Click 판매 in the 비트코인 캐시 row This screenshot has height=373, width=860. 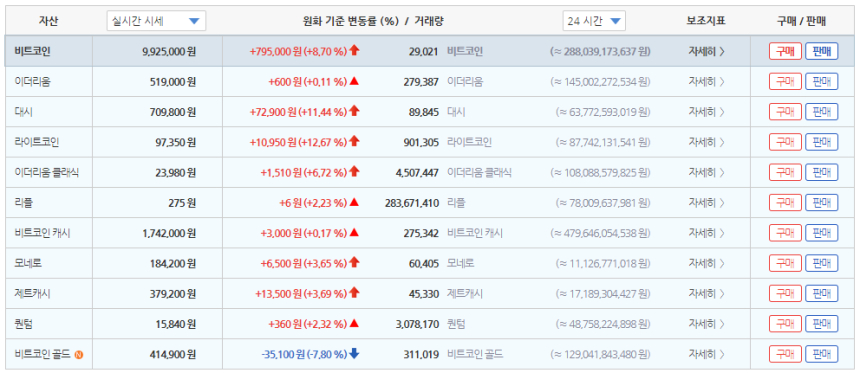822,233
